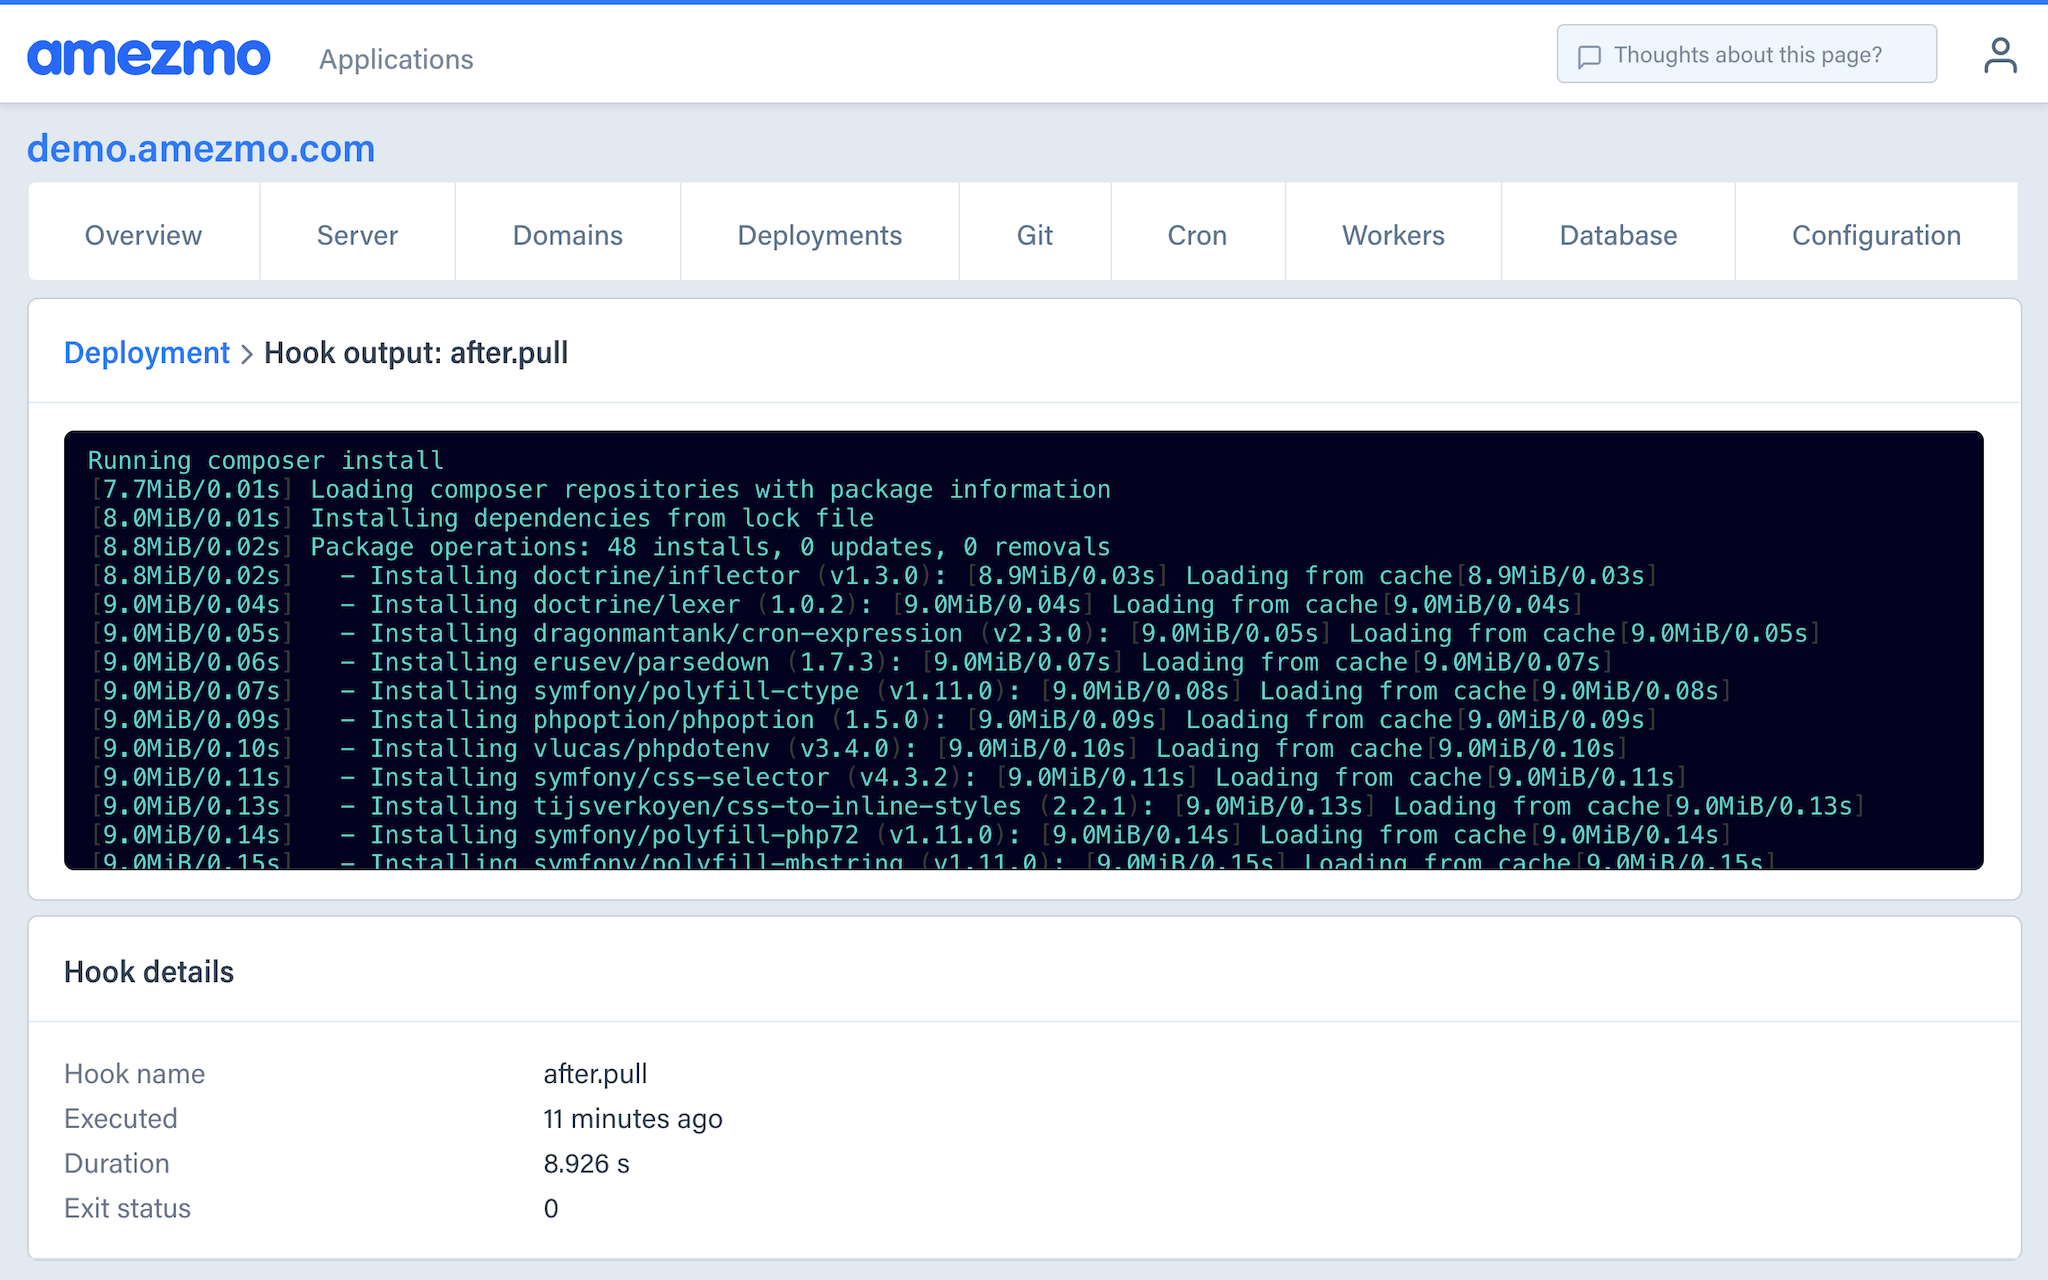Click the Thoughts about this page field
Image resolution: width=2048 pixels, height=1280 pixels.
click(x=1747, y=55)
